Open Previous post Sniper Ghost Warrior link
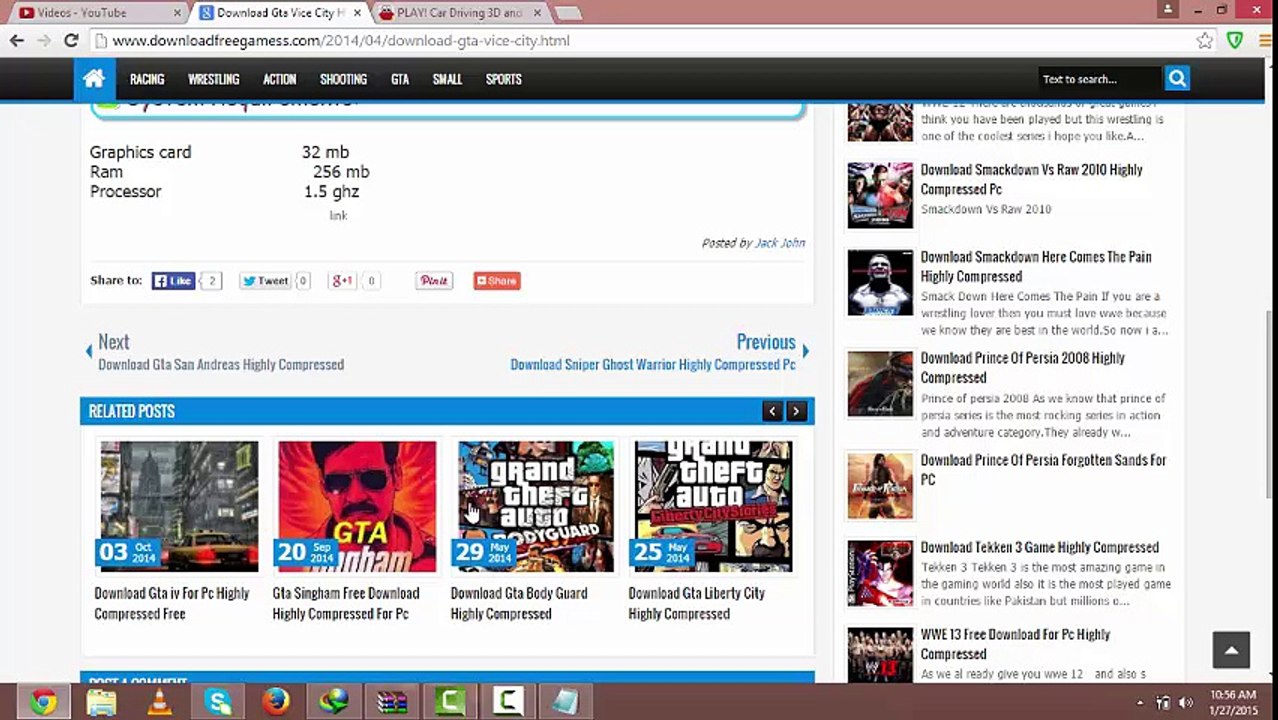The width and height of the screenshot is (1278, 720). [653, 365]
